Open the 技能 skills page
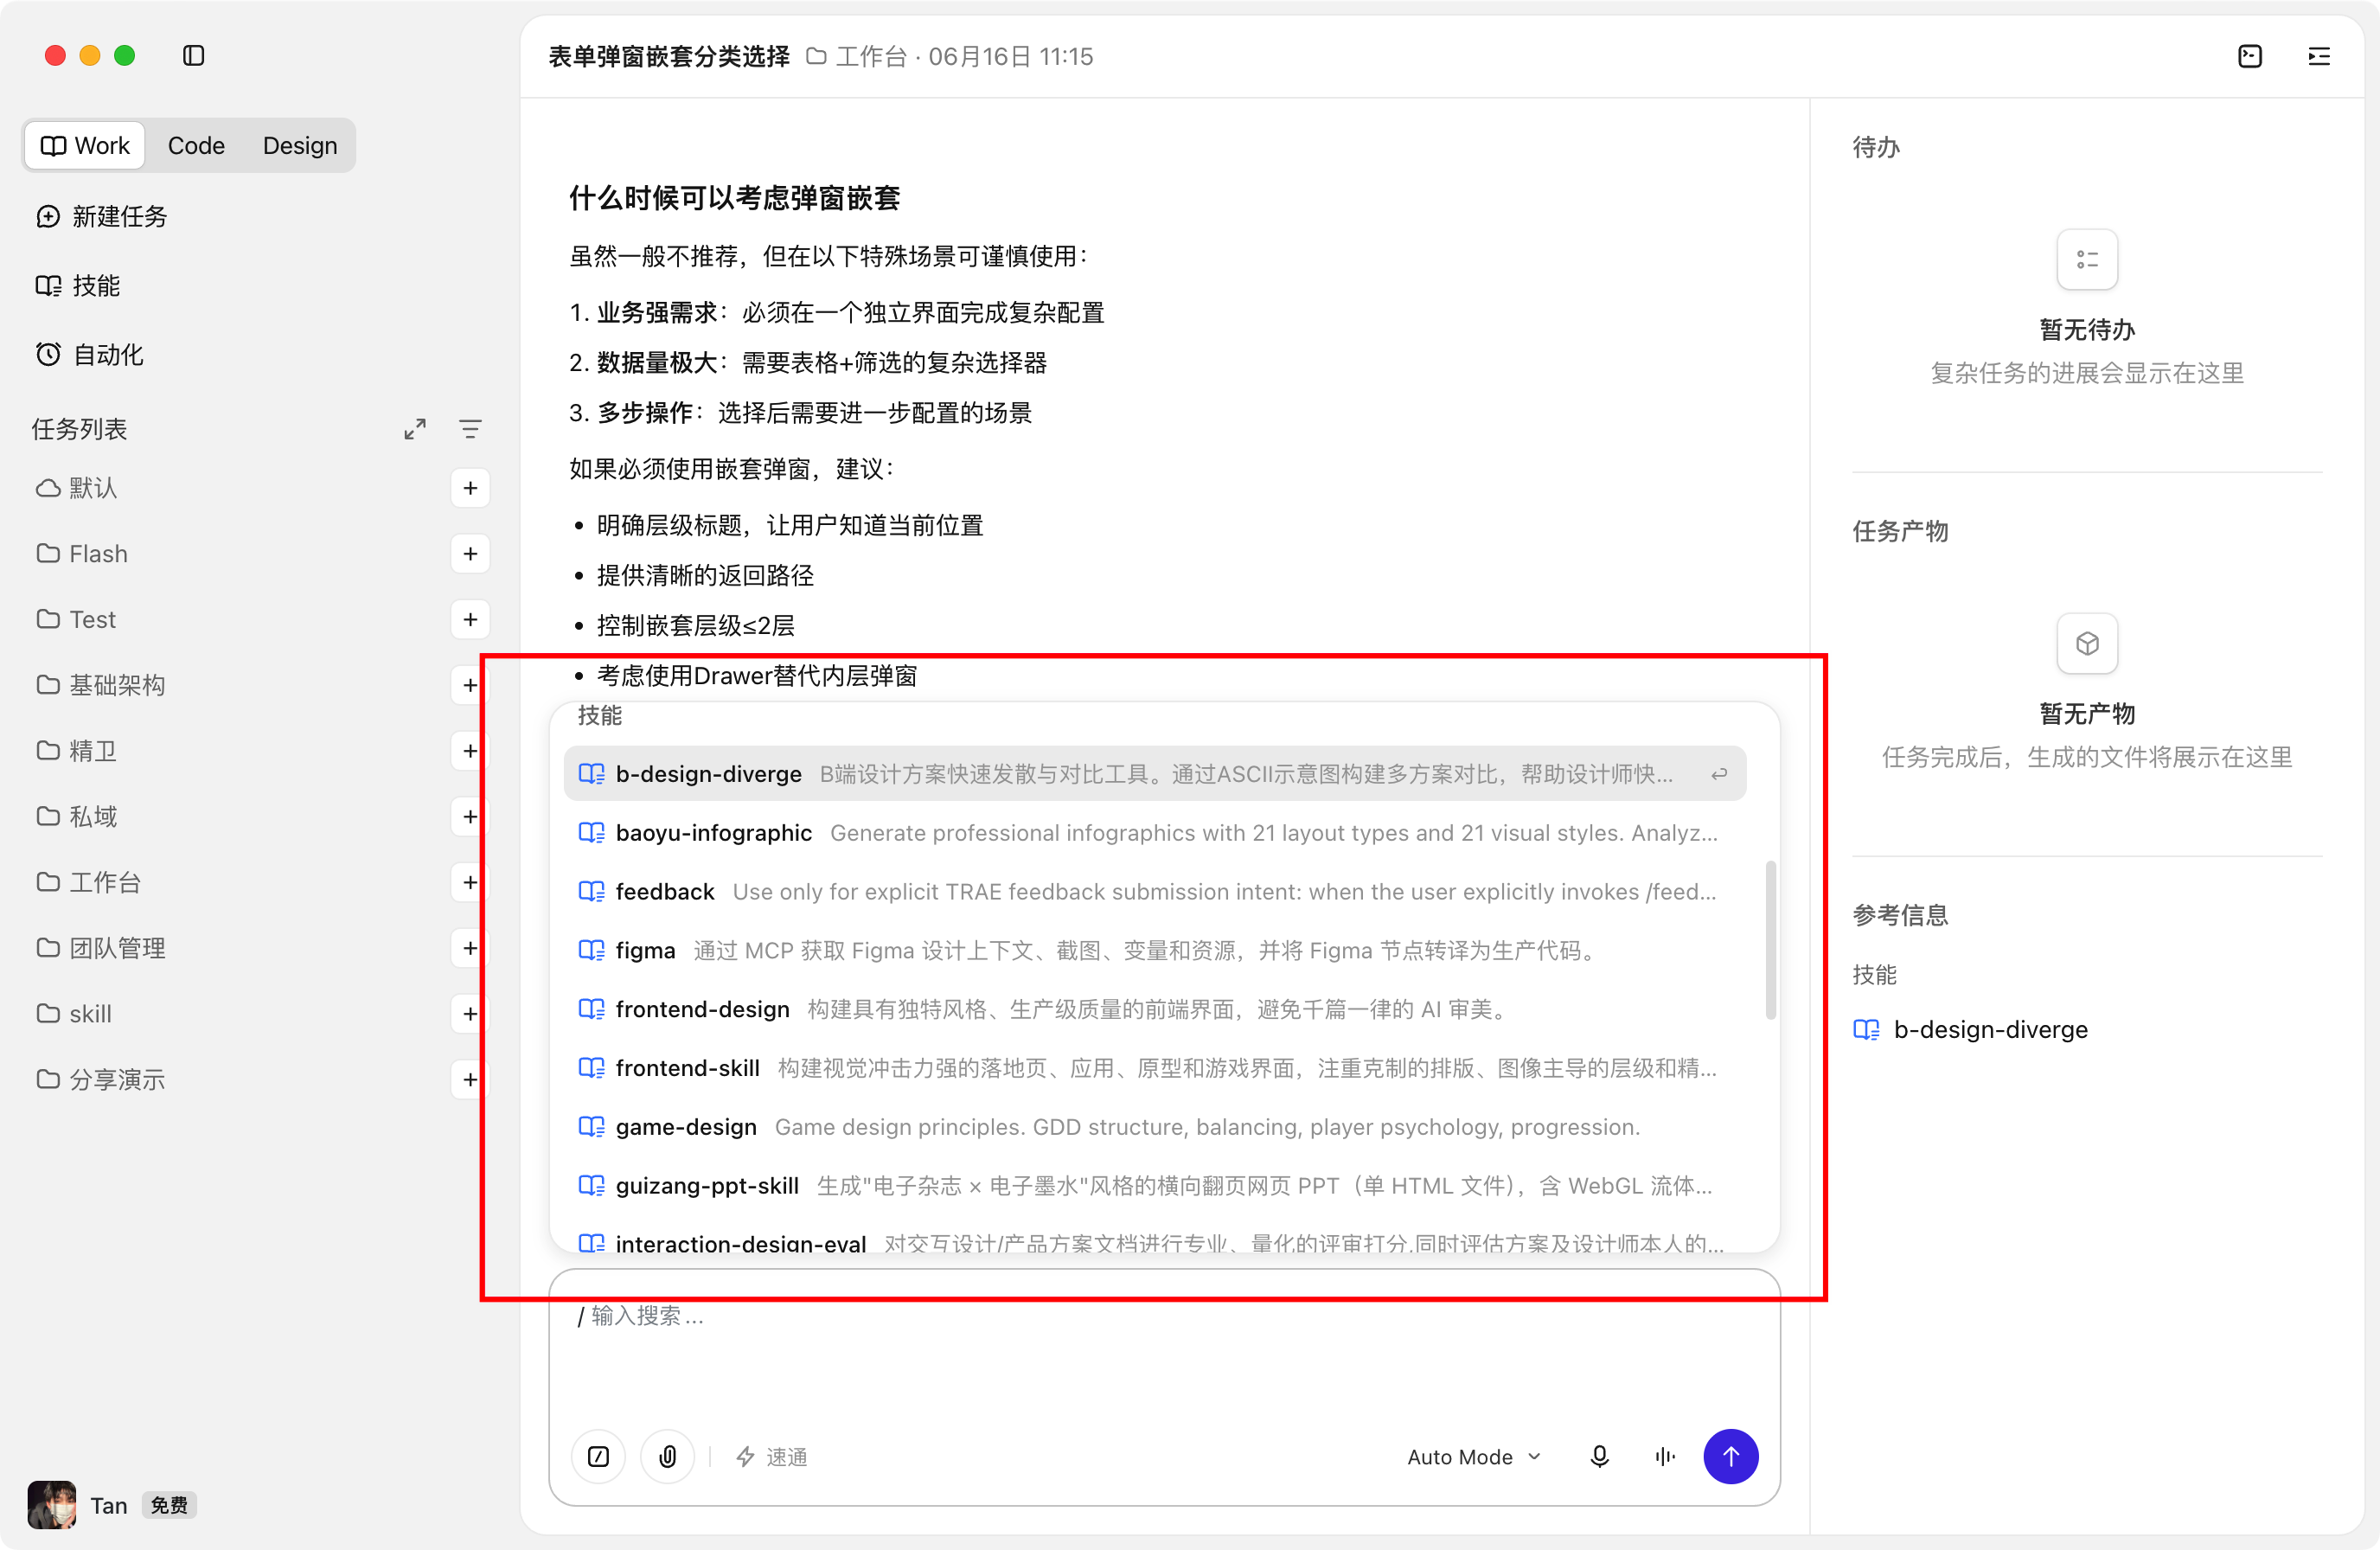Image resolution: width=2380 pixels, height=1550 pixels. tap(78, 286)
